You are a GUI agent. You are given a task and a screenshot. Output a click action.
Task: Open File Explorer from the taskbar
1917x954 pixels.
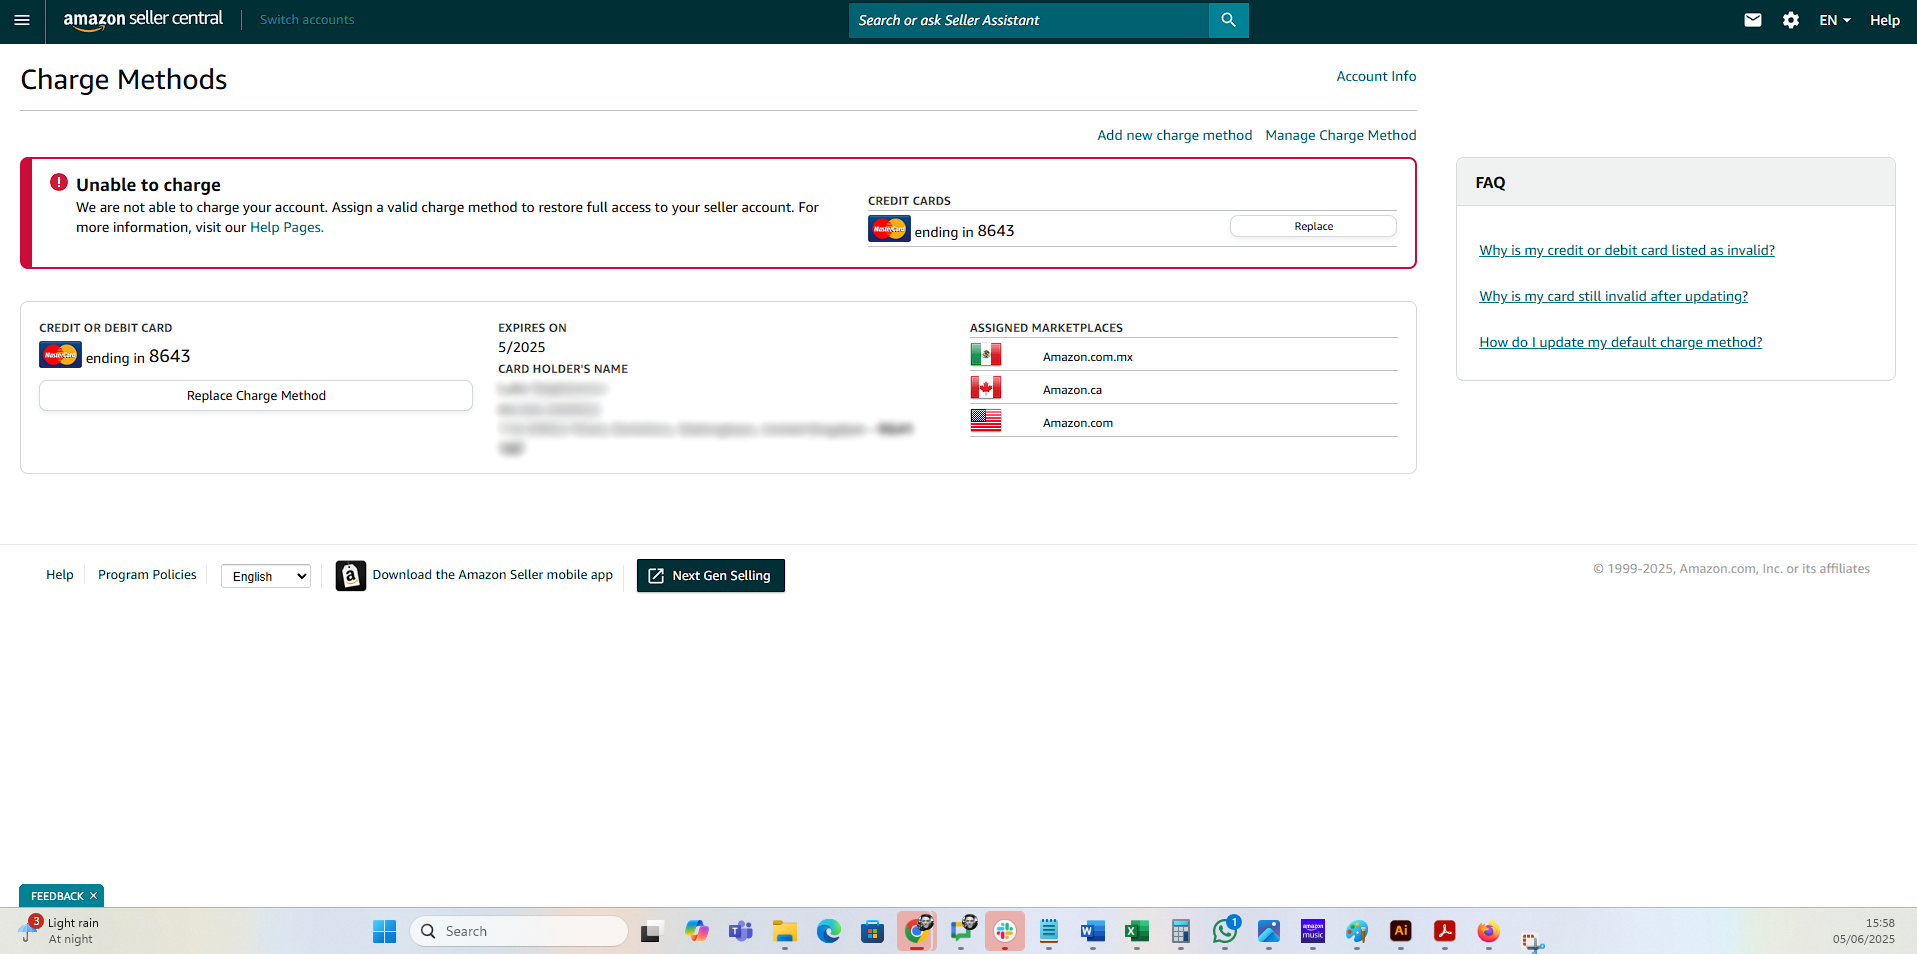pos(784,932)
